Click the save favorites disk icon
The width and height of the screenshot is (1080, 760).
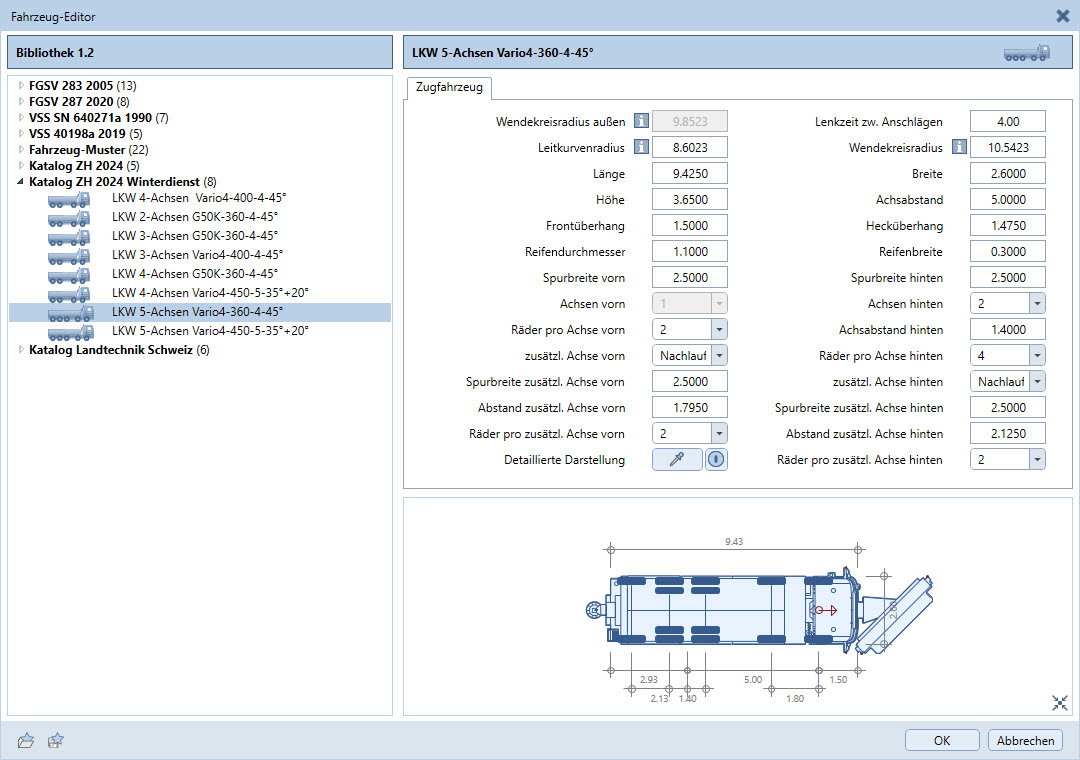[56, 740]
